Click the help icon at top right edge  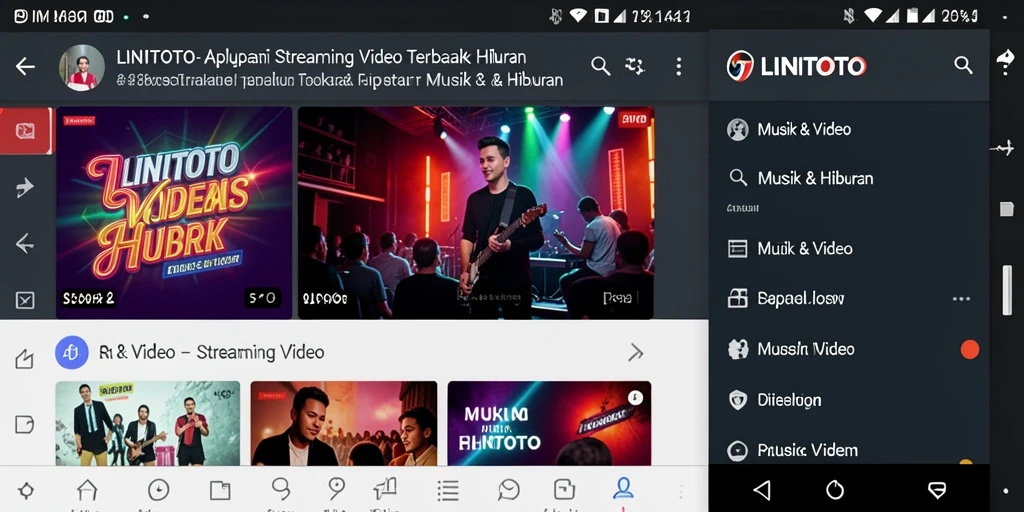[x=1006, y=61]
